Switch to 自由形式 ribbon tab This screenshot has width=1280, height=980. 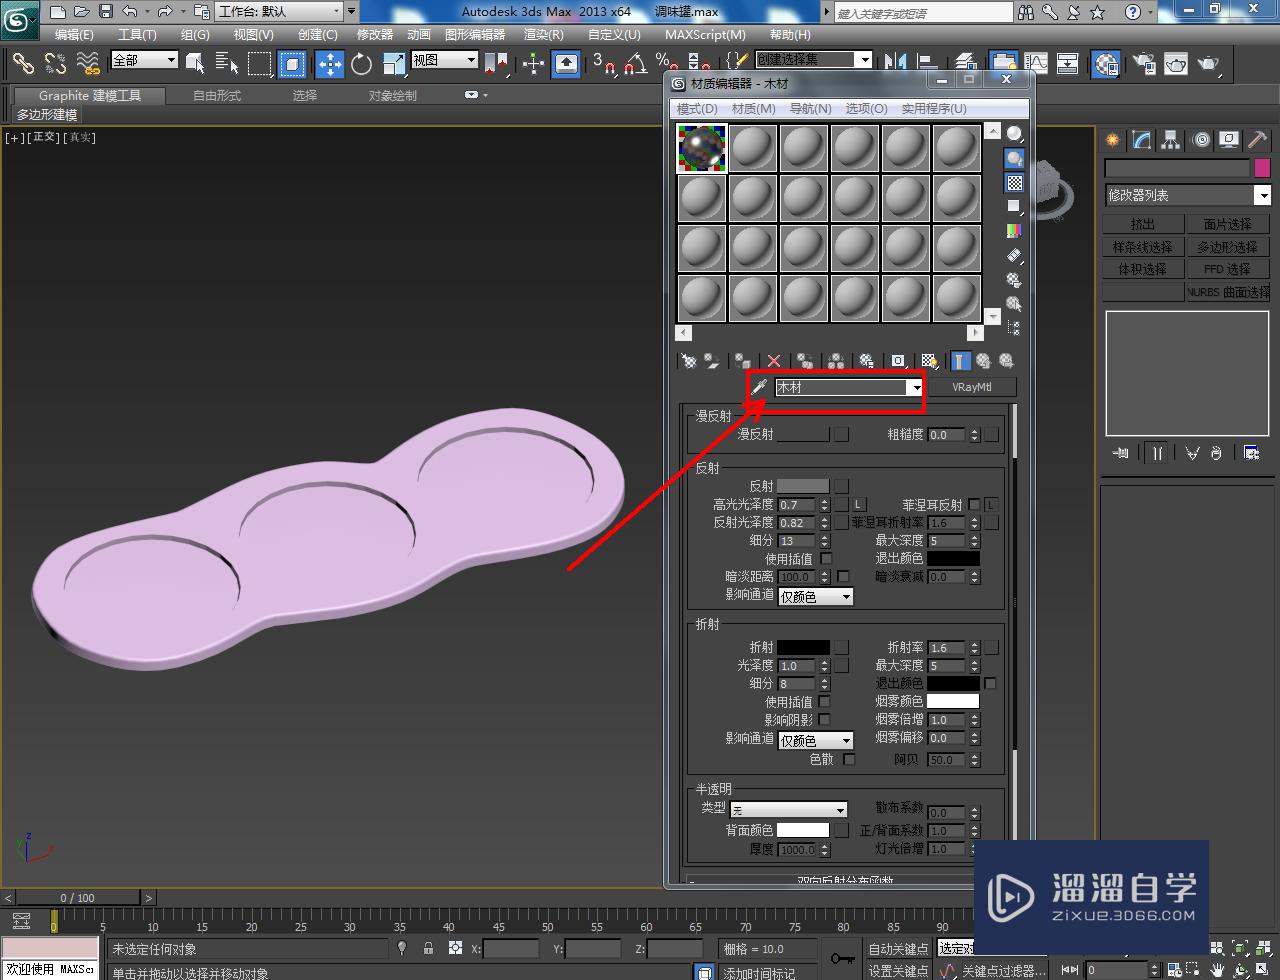[x=217, y=96]
